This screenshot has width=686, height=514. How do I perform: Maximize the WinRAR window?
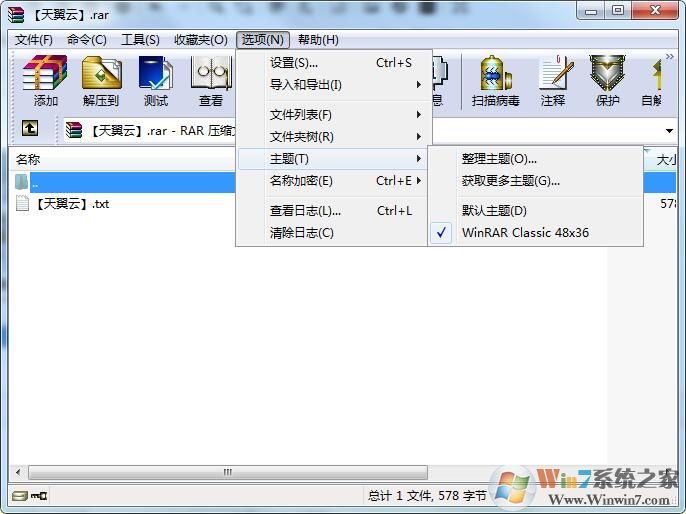(618, 11)
